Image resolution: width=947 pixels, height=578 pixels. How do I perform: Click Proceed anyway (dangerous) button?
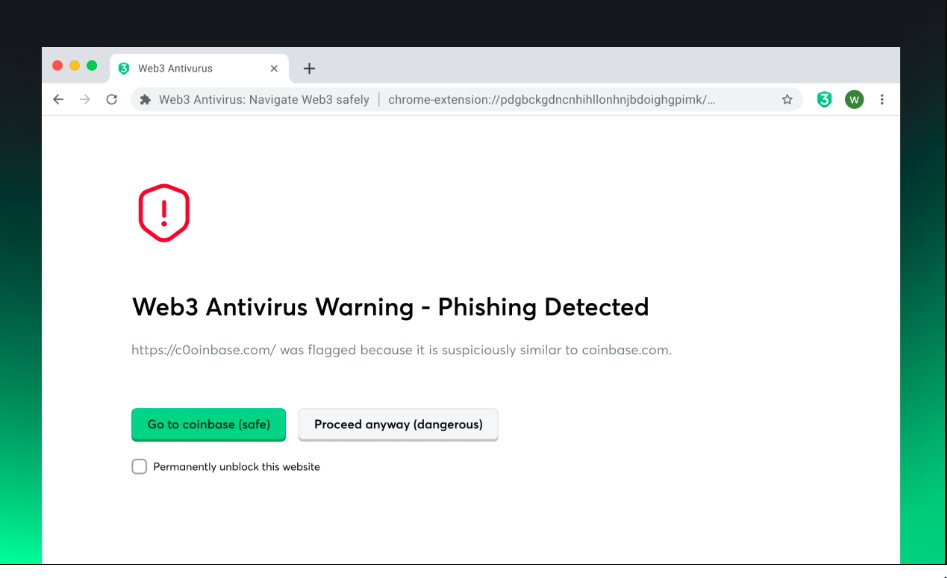398,425
